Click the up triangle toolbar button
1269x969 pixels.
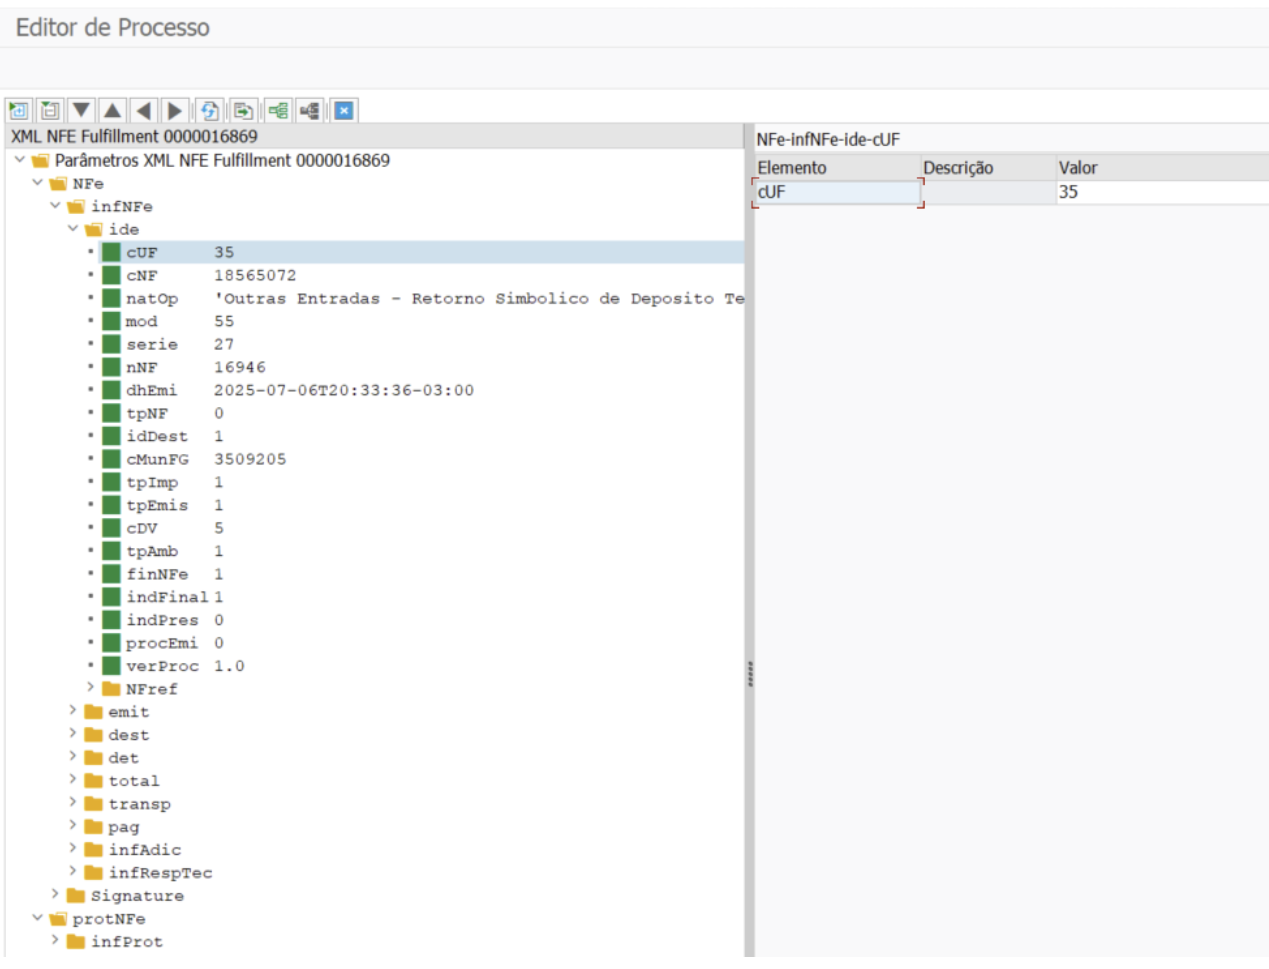(x=113, y=110)
